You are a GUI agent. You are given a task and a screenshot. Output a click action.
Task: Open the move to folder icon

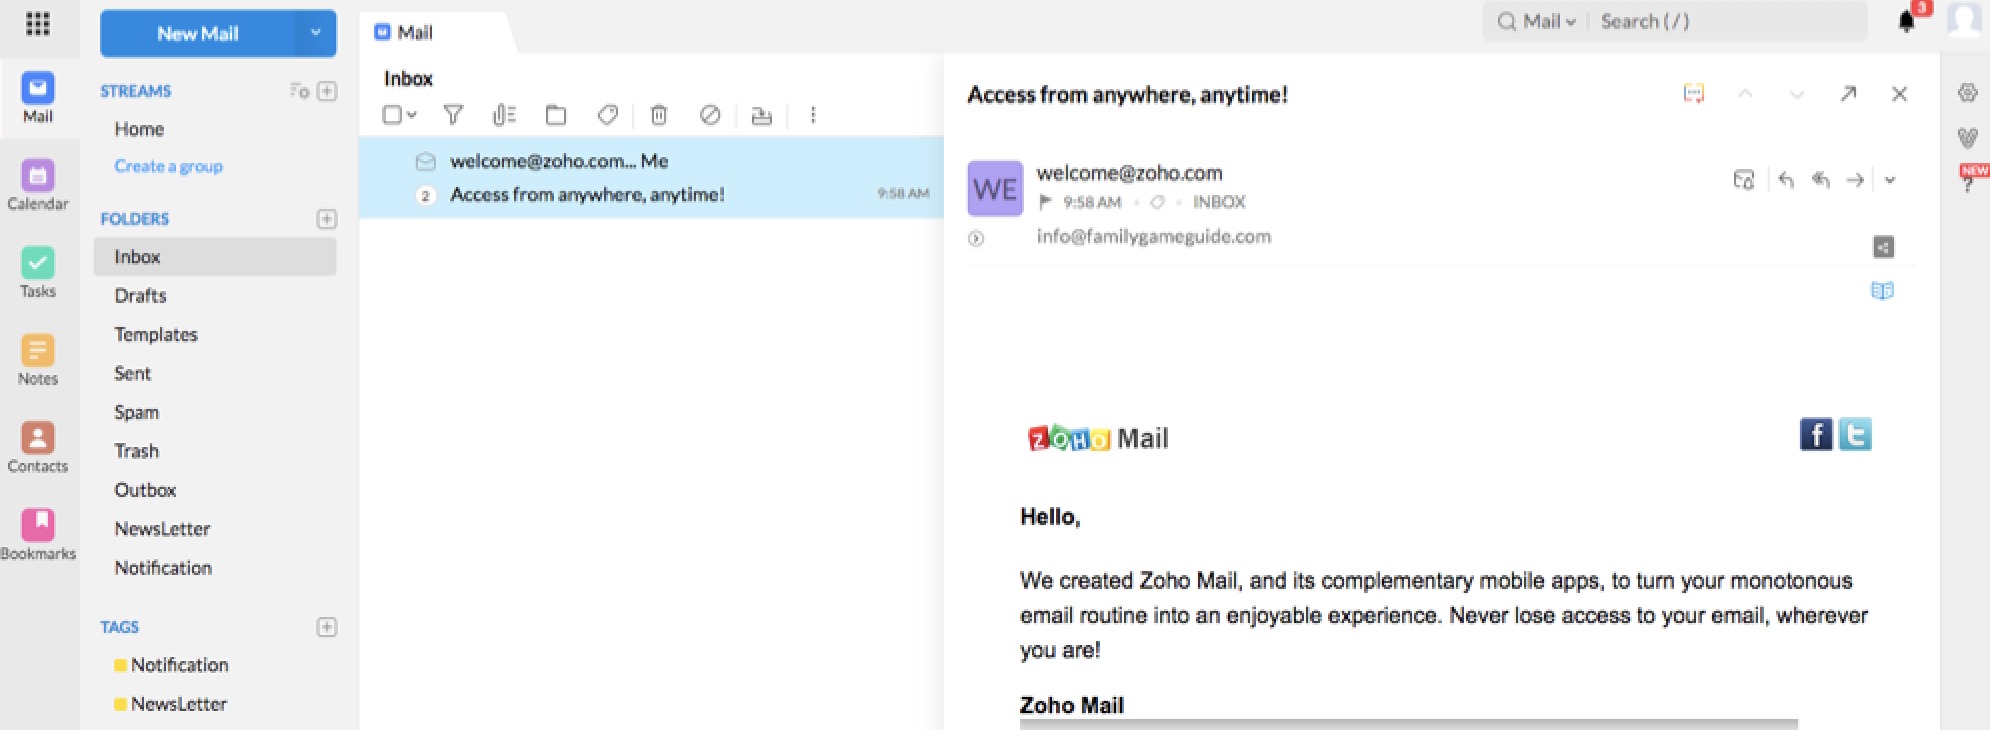(556, 115)
